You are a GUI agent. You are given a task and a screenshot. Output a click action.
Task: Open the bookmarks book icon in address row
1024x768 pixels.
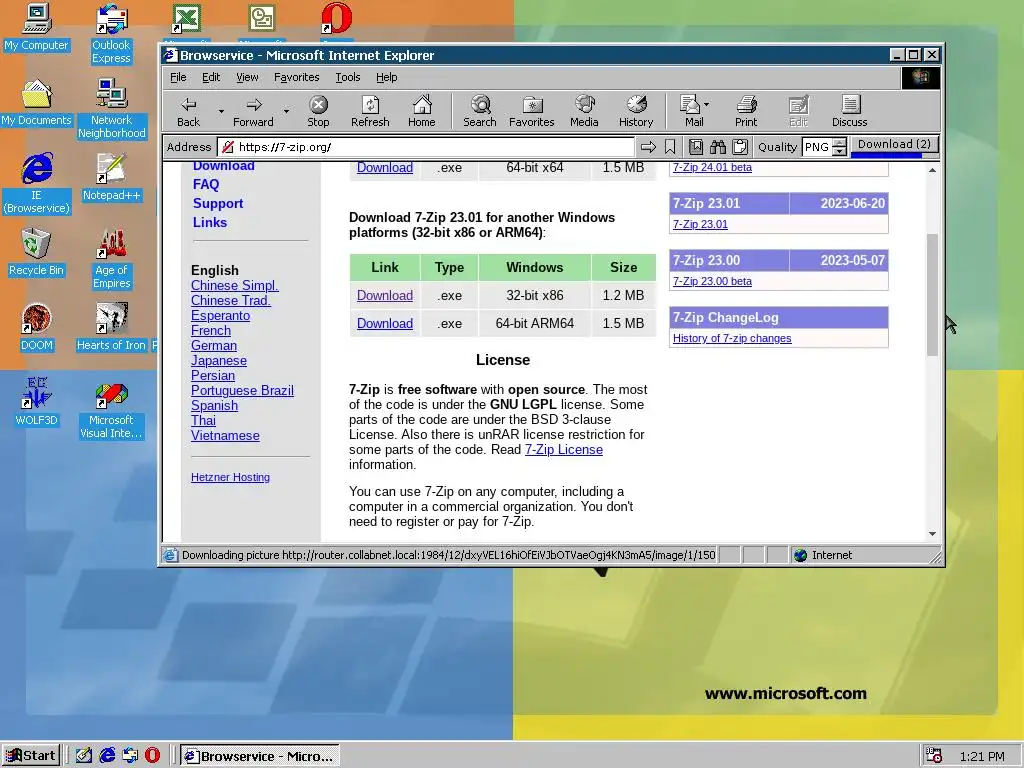pyautogui.click(x=696, y=147)
